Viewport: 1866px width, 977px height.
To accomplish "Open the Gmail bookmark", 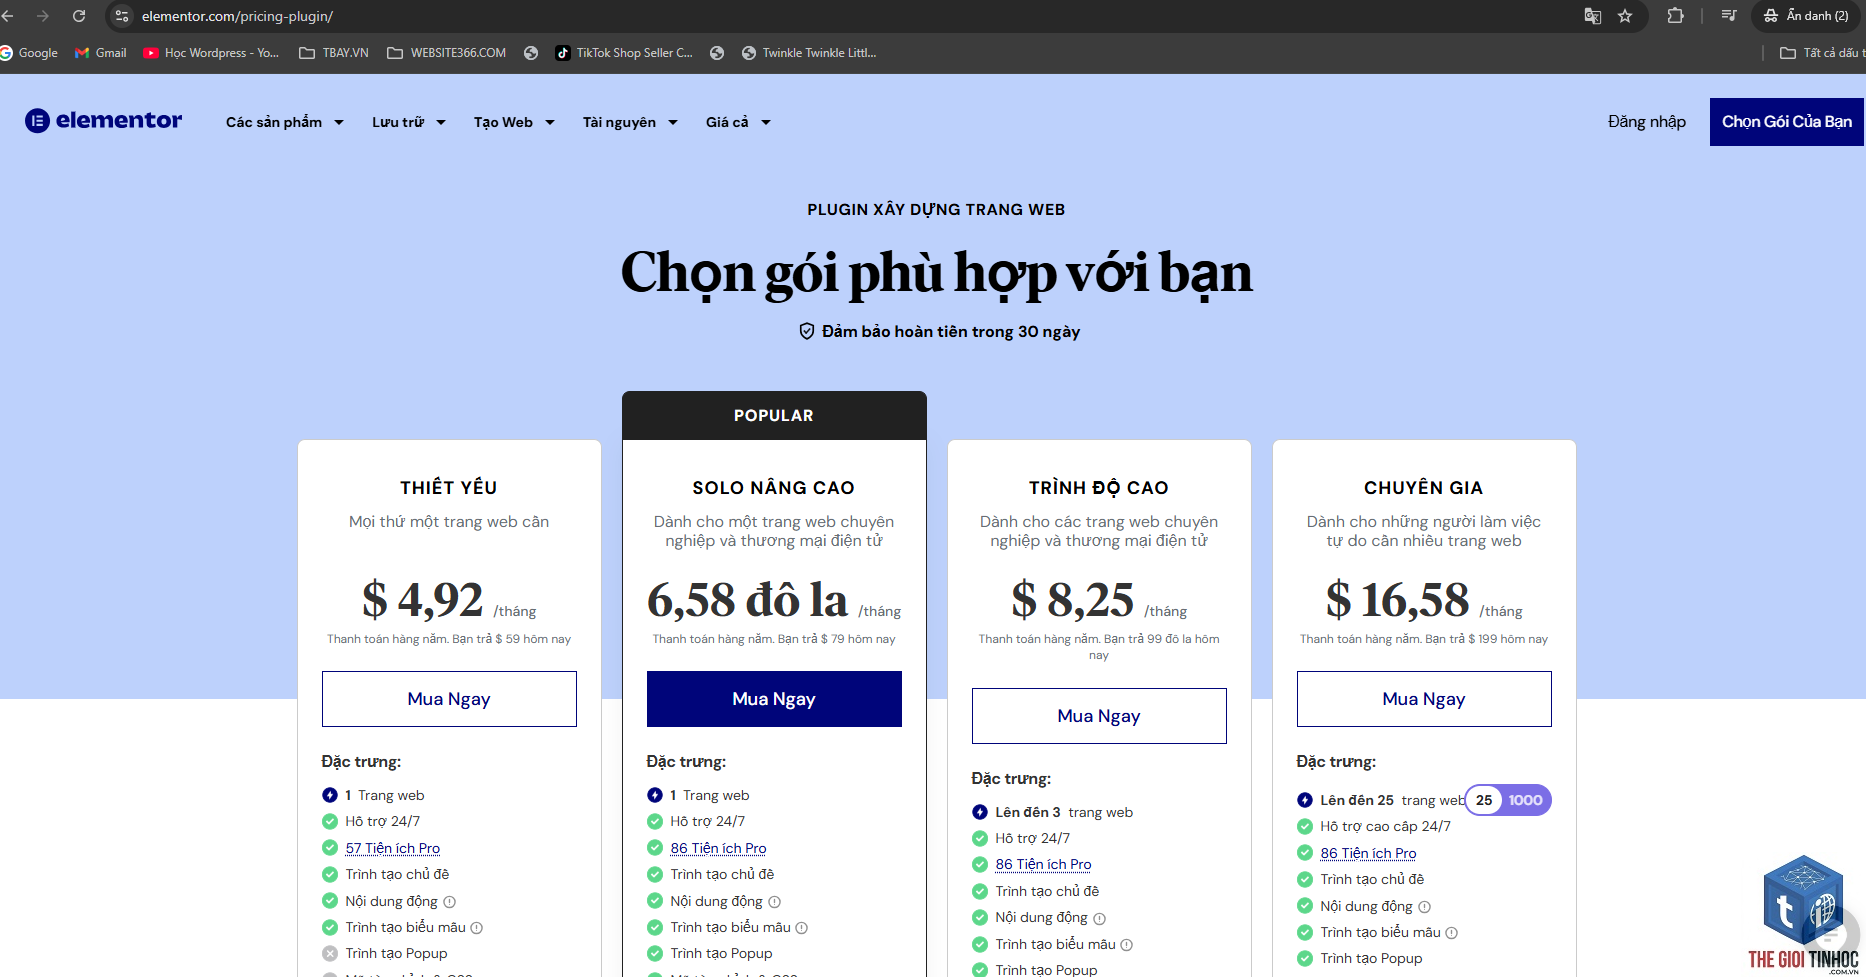I will 101,53.
